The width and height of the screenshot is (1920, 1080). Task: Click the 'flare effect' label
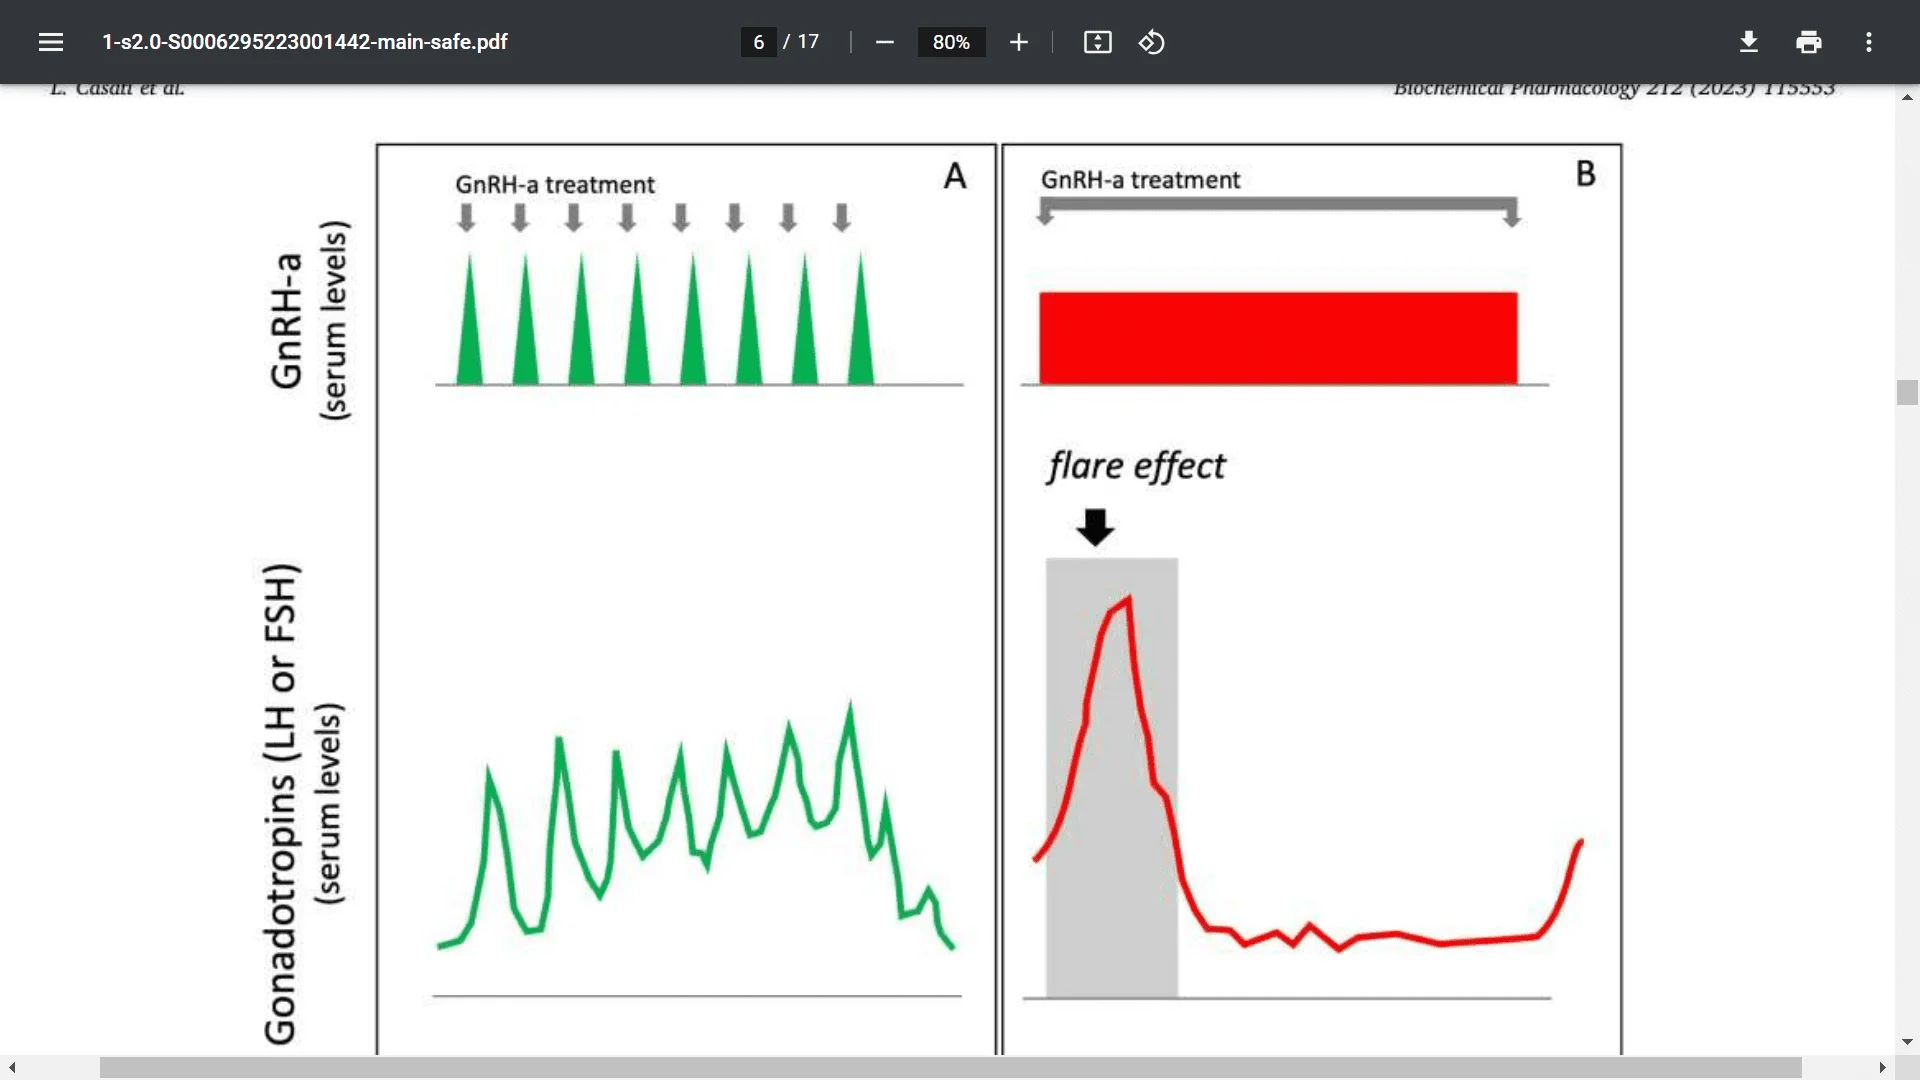[x=1136, y=466]
